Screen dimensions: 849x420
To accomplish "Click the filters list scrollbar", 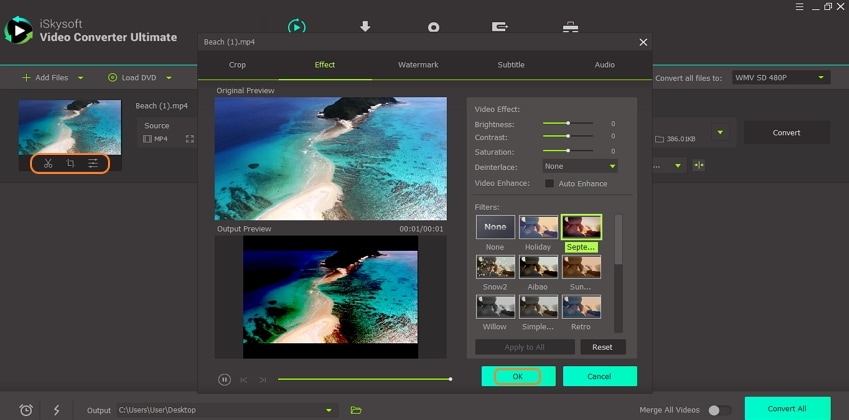I will pyautogui.click(x=618, y=240).
